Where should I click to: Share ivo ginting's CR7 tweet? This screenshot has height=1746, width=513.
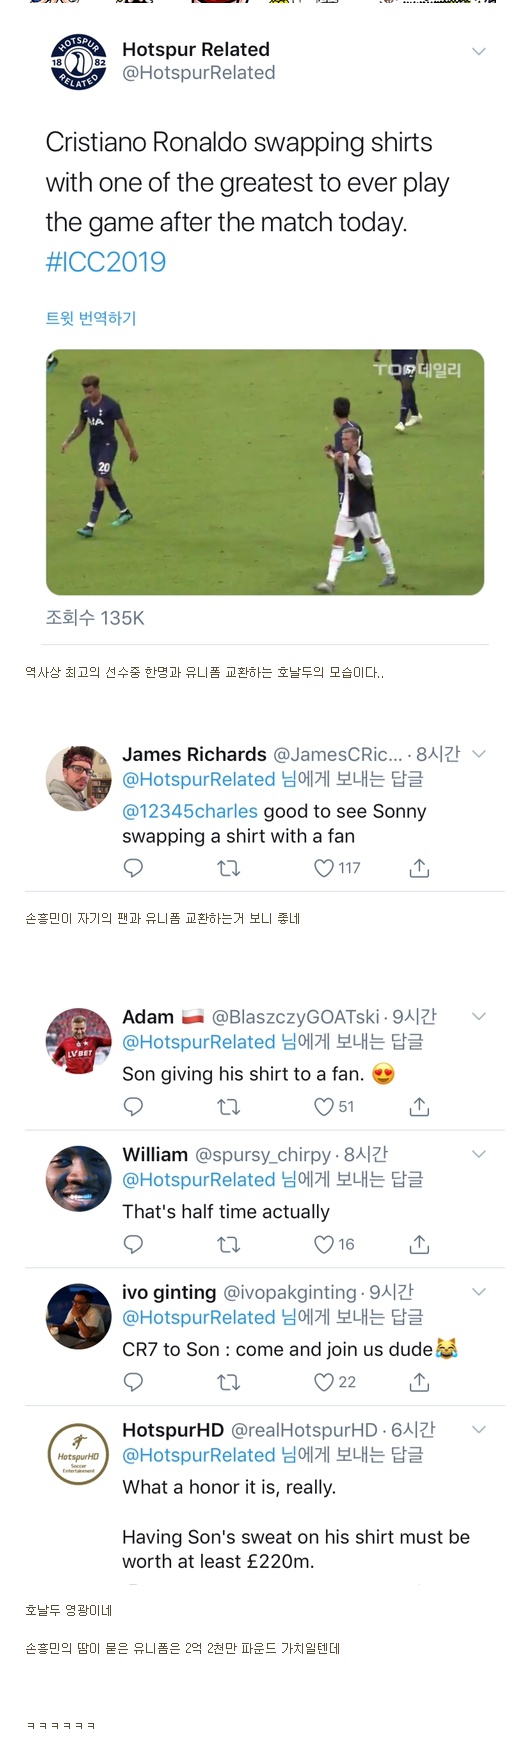coord(419,1382)
